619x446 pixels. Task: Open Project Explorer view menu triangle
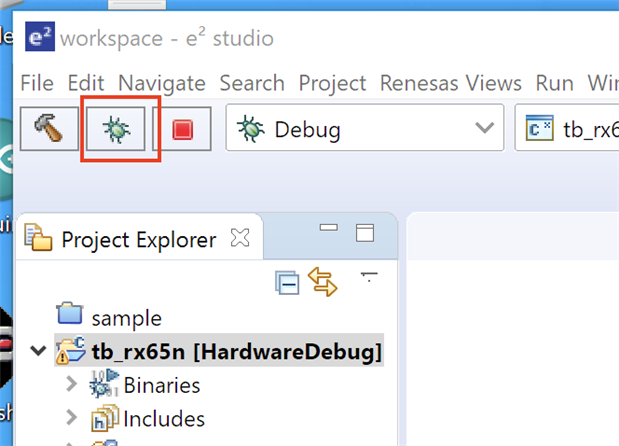(x=369, y=274)
